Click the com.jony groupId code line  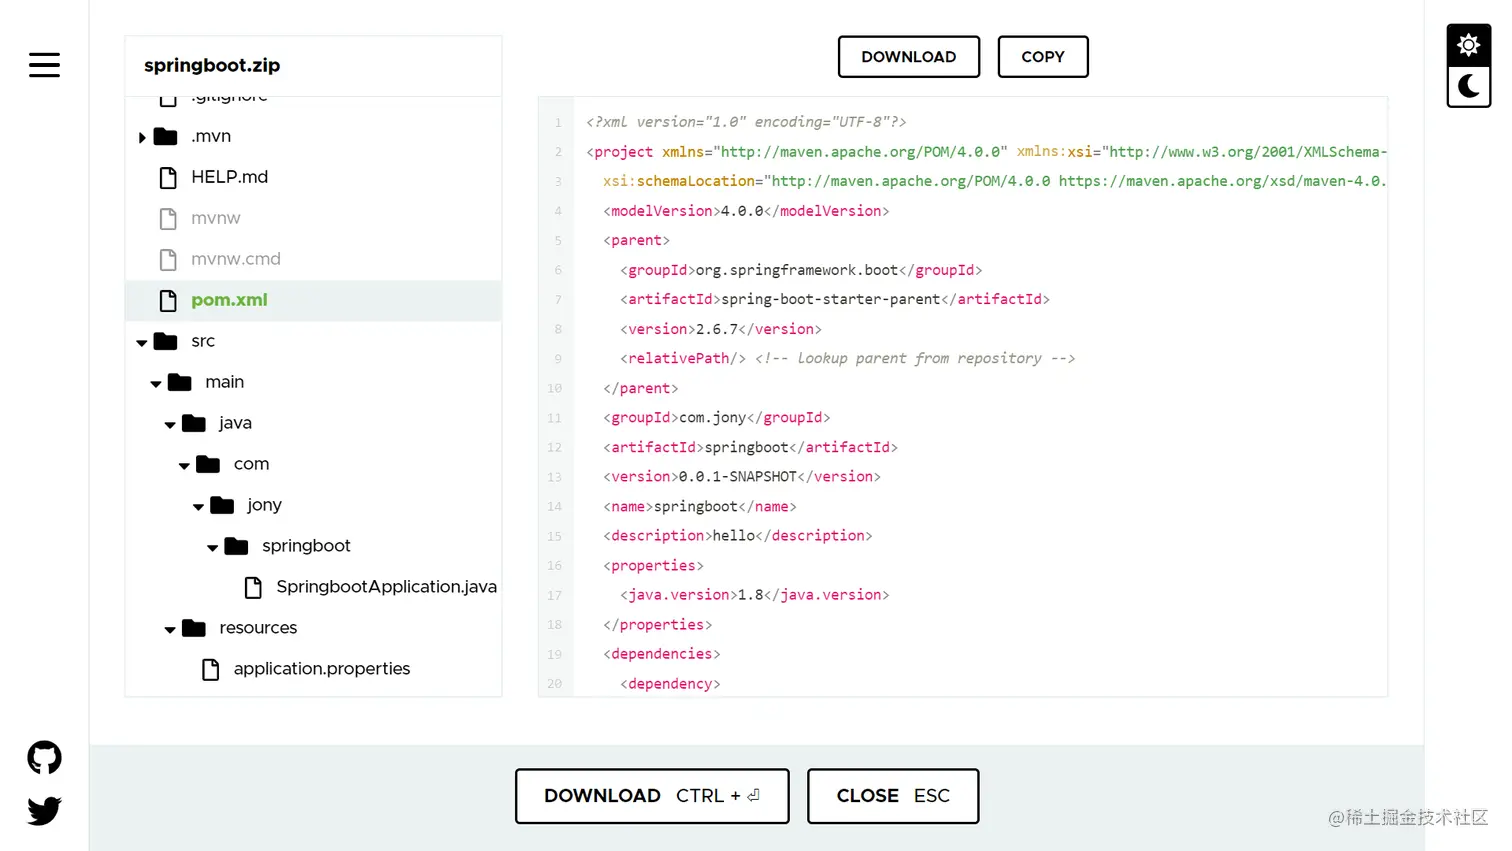(x=717, y=418)
